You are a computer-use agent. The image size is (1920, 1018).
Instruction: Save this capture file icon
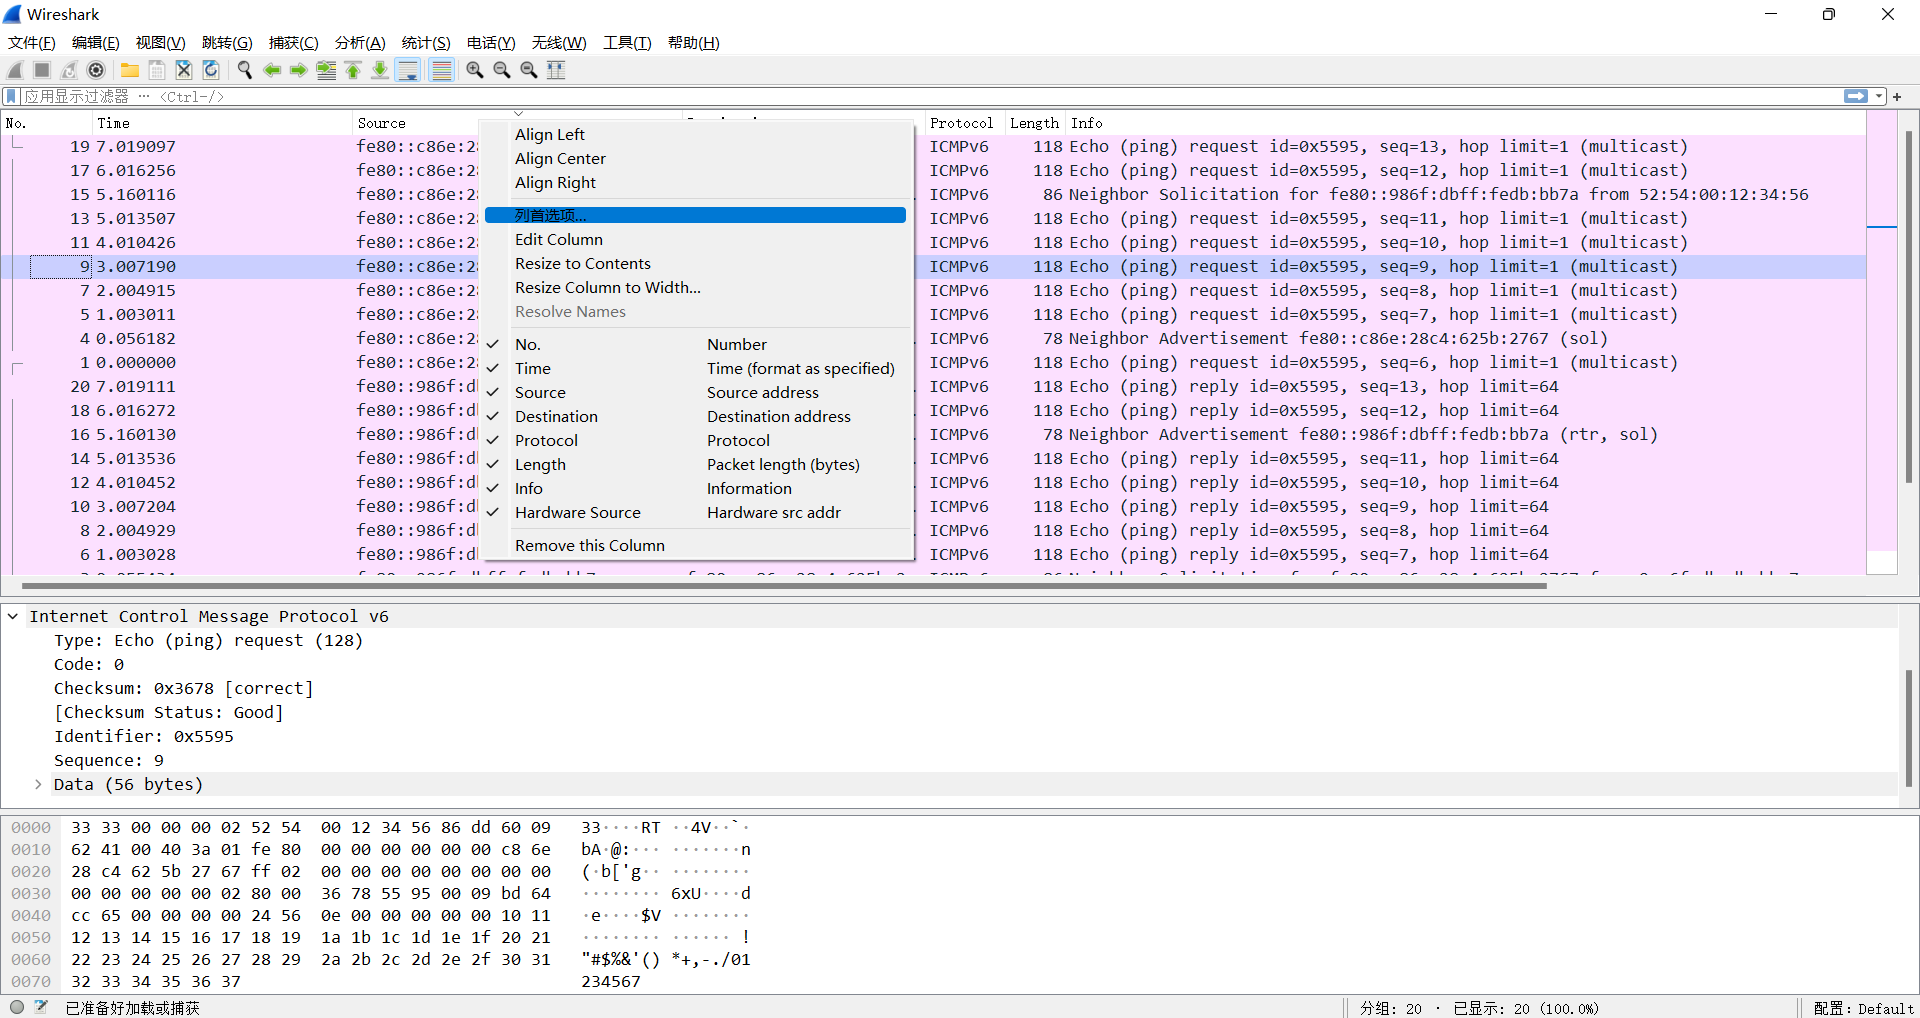pos(157,70)
